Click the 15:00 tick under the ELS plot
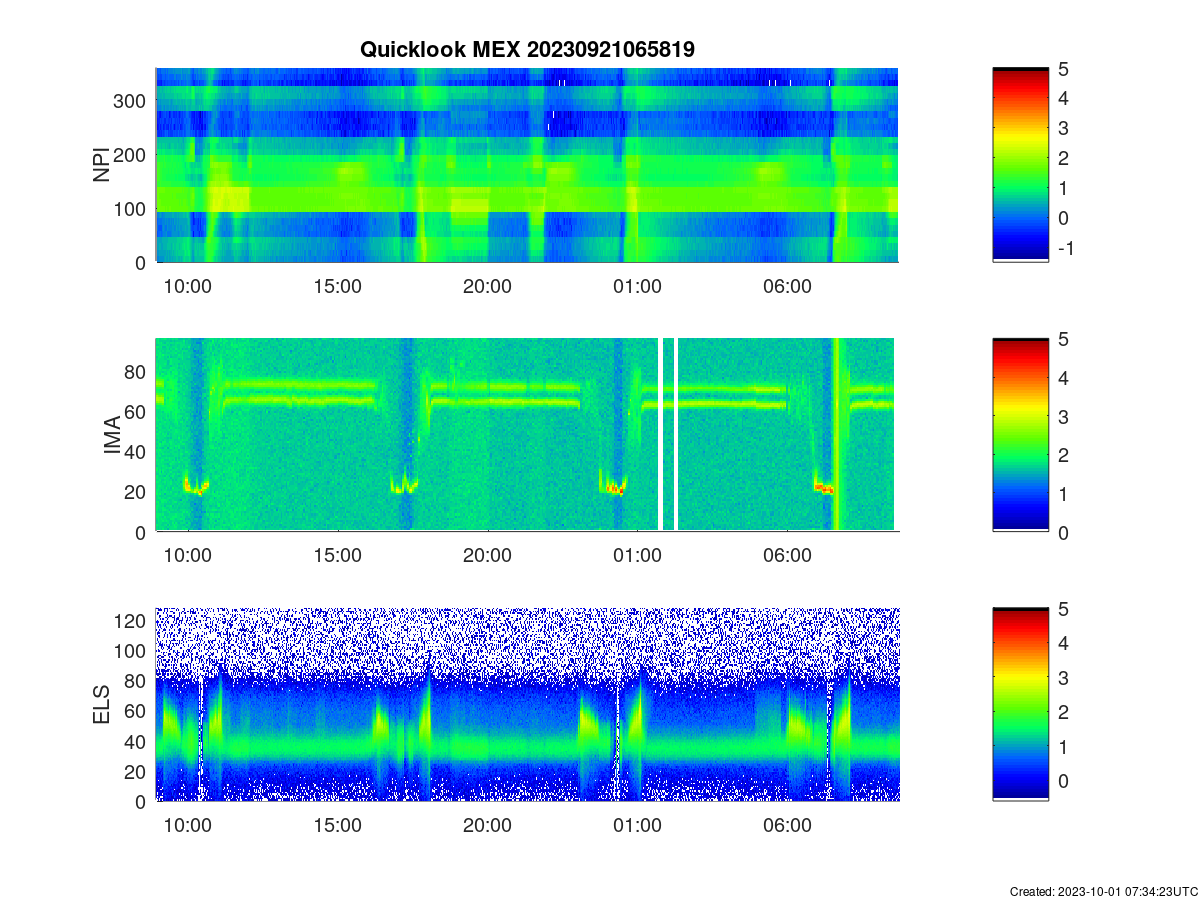Image resolution: width=1200 pixels, height=900 pixels. click(x=337, y=826)
